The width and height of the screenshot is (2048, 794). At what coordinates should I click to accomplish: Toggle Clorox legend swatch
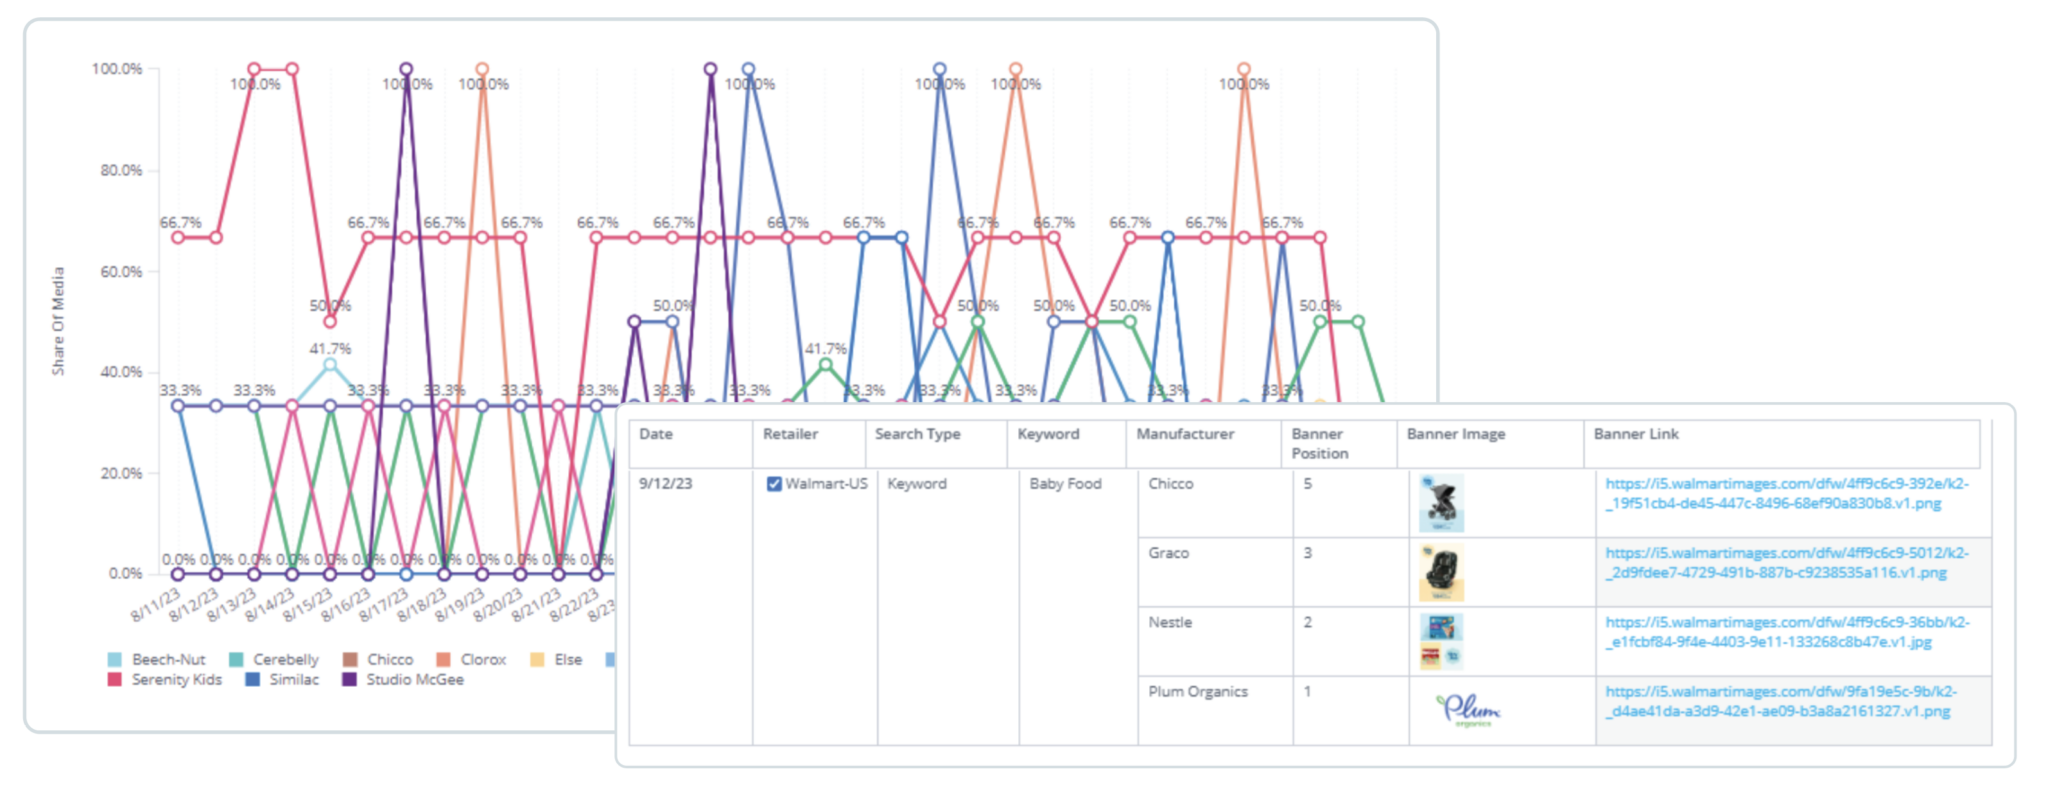coord(444,660)
